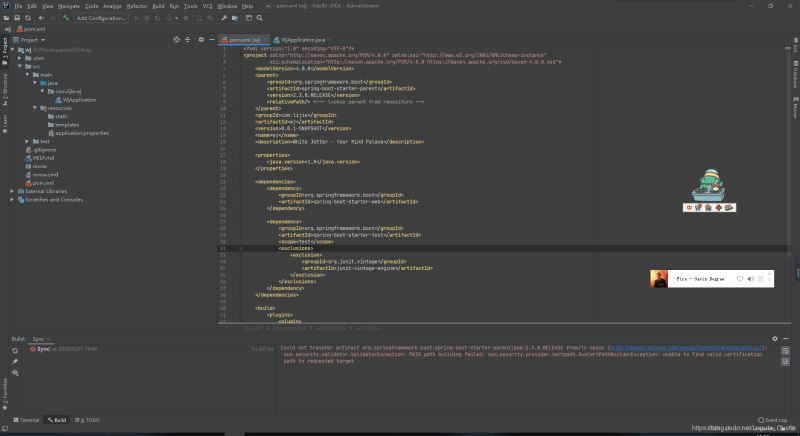Click the locate target icon in Project panel
This screenshot has width=800, height=436.
click(x=176, y=40)
